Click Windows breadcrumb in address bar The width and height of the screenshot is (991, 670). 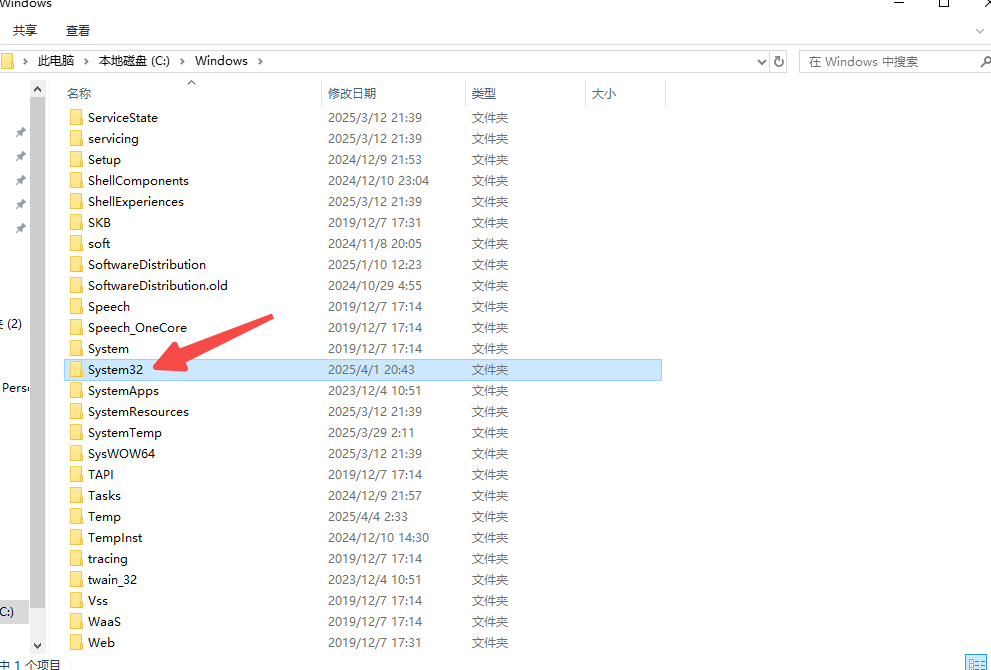(221, 61)
